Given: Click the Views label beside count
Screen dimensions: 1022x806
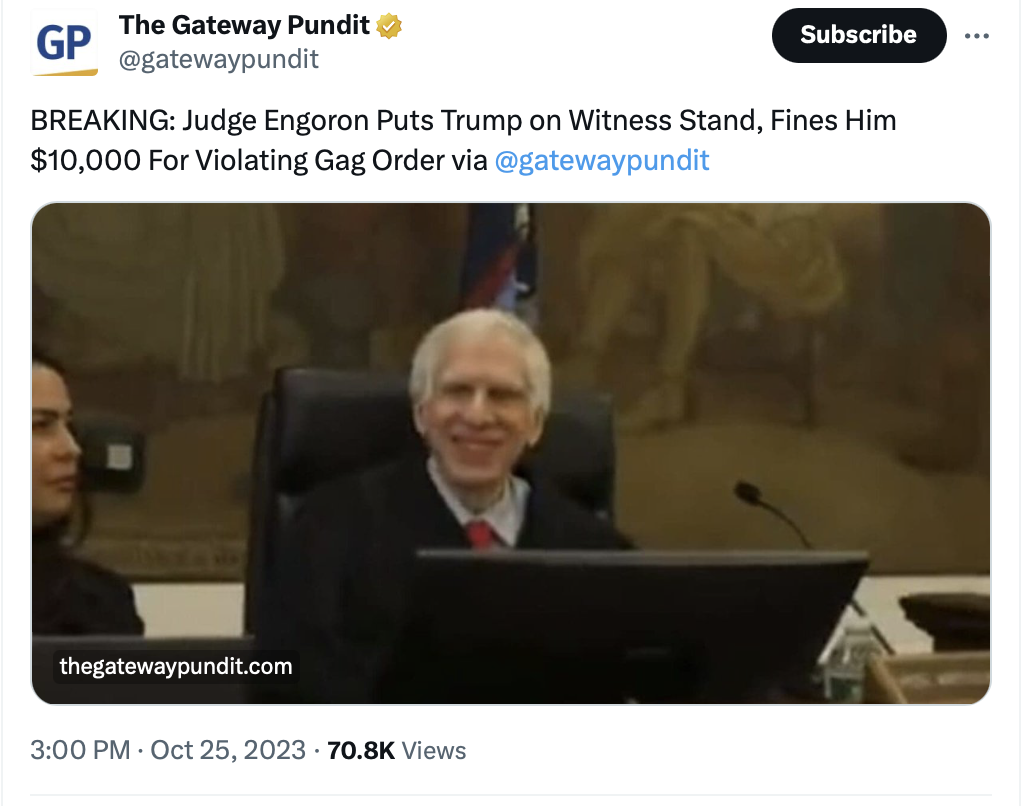Looking at the screenshot, I should pos(433,751).
